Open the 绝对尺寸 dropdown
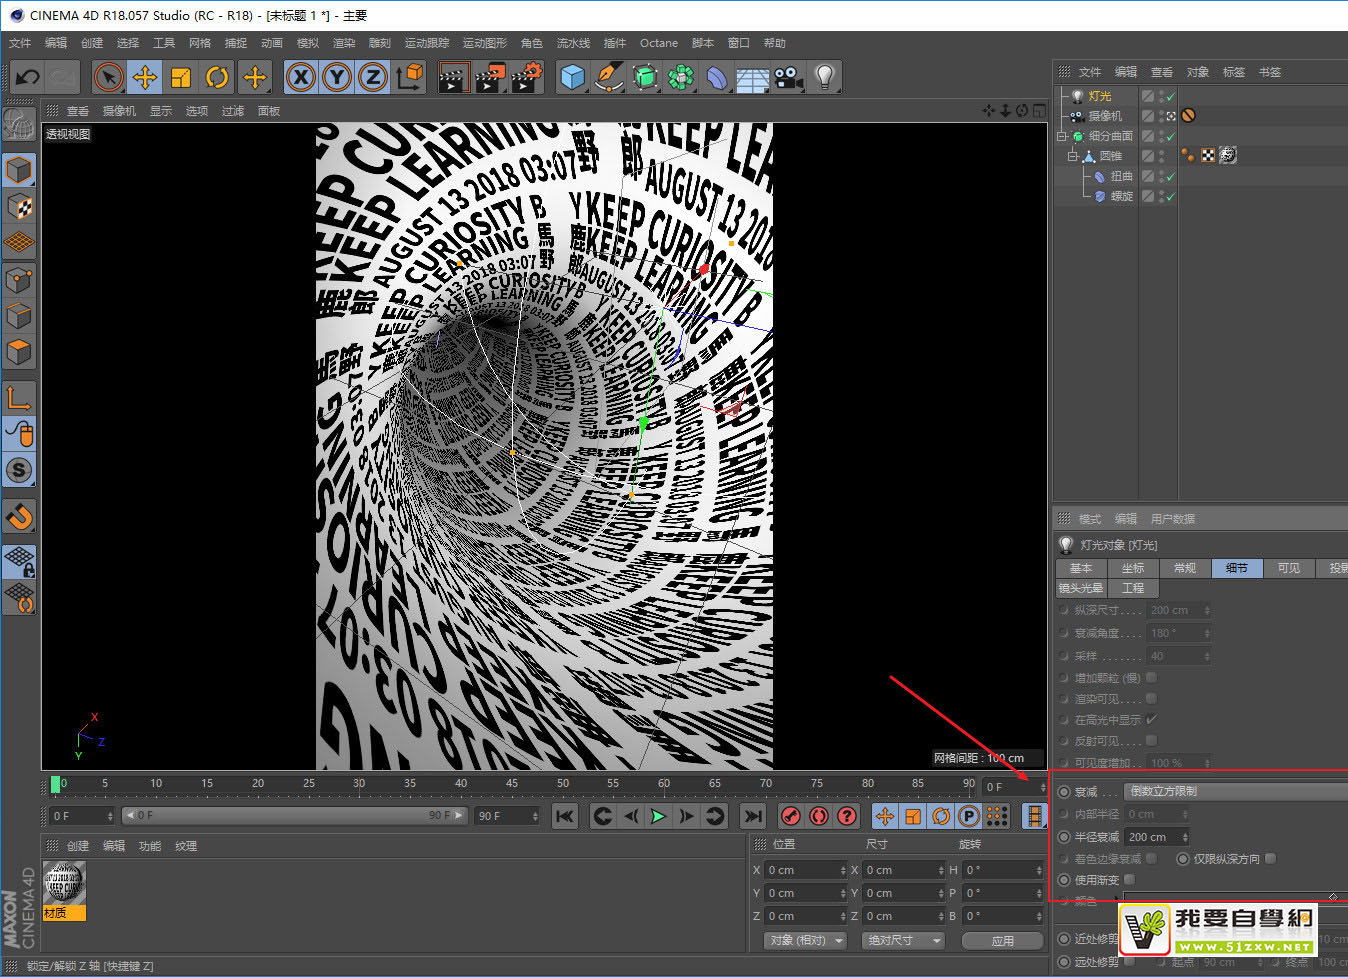The width and height of the screenshot is (1348, 977). tap(904, 940)
